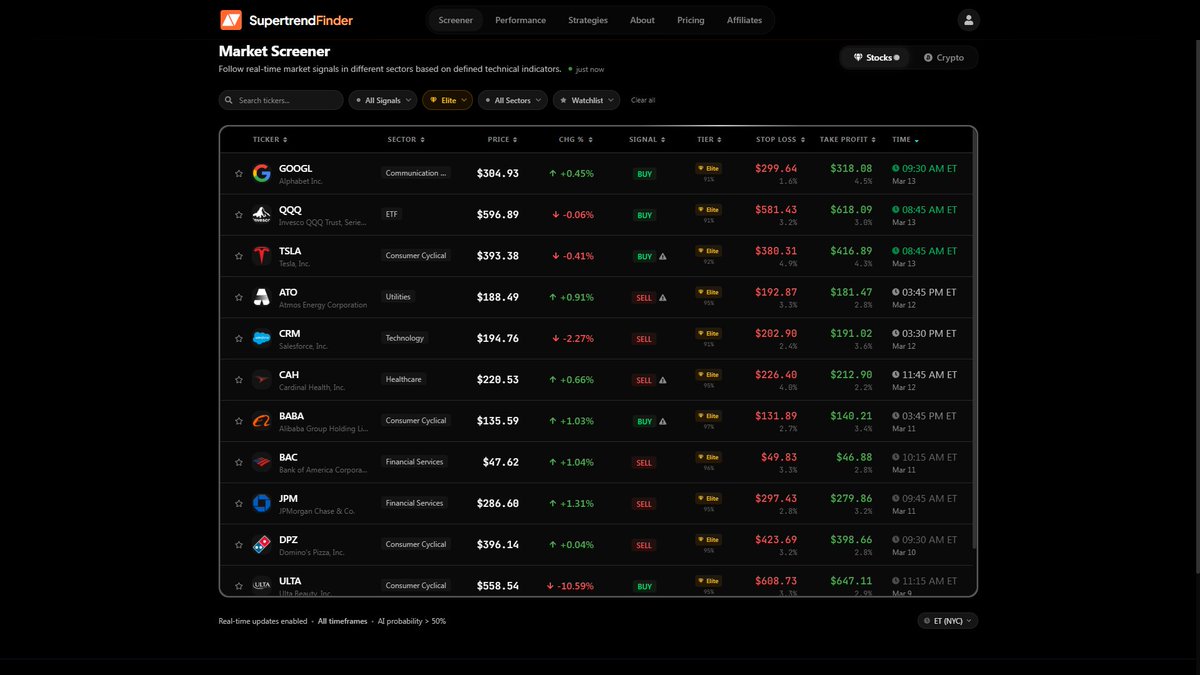
Task: Open the Strategies nav tab
Action: pyautogui.click(x=588, y=20)
